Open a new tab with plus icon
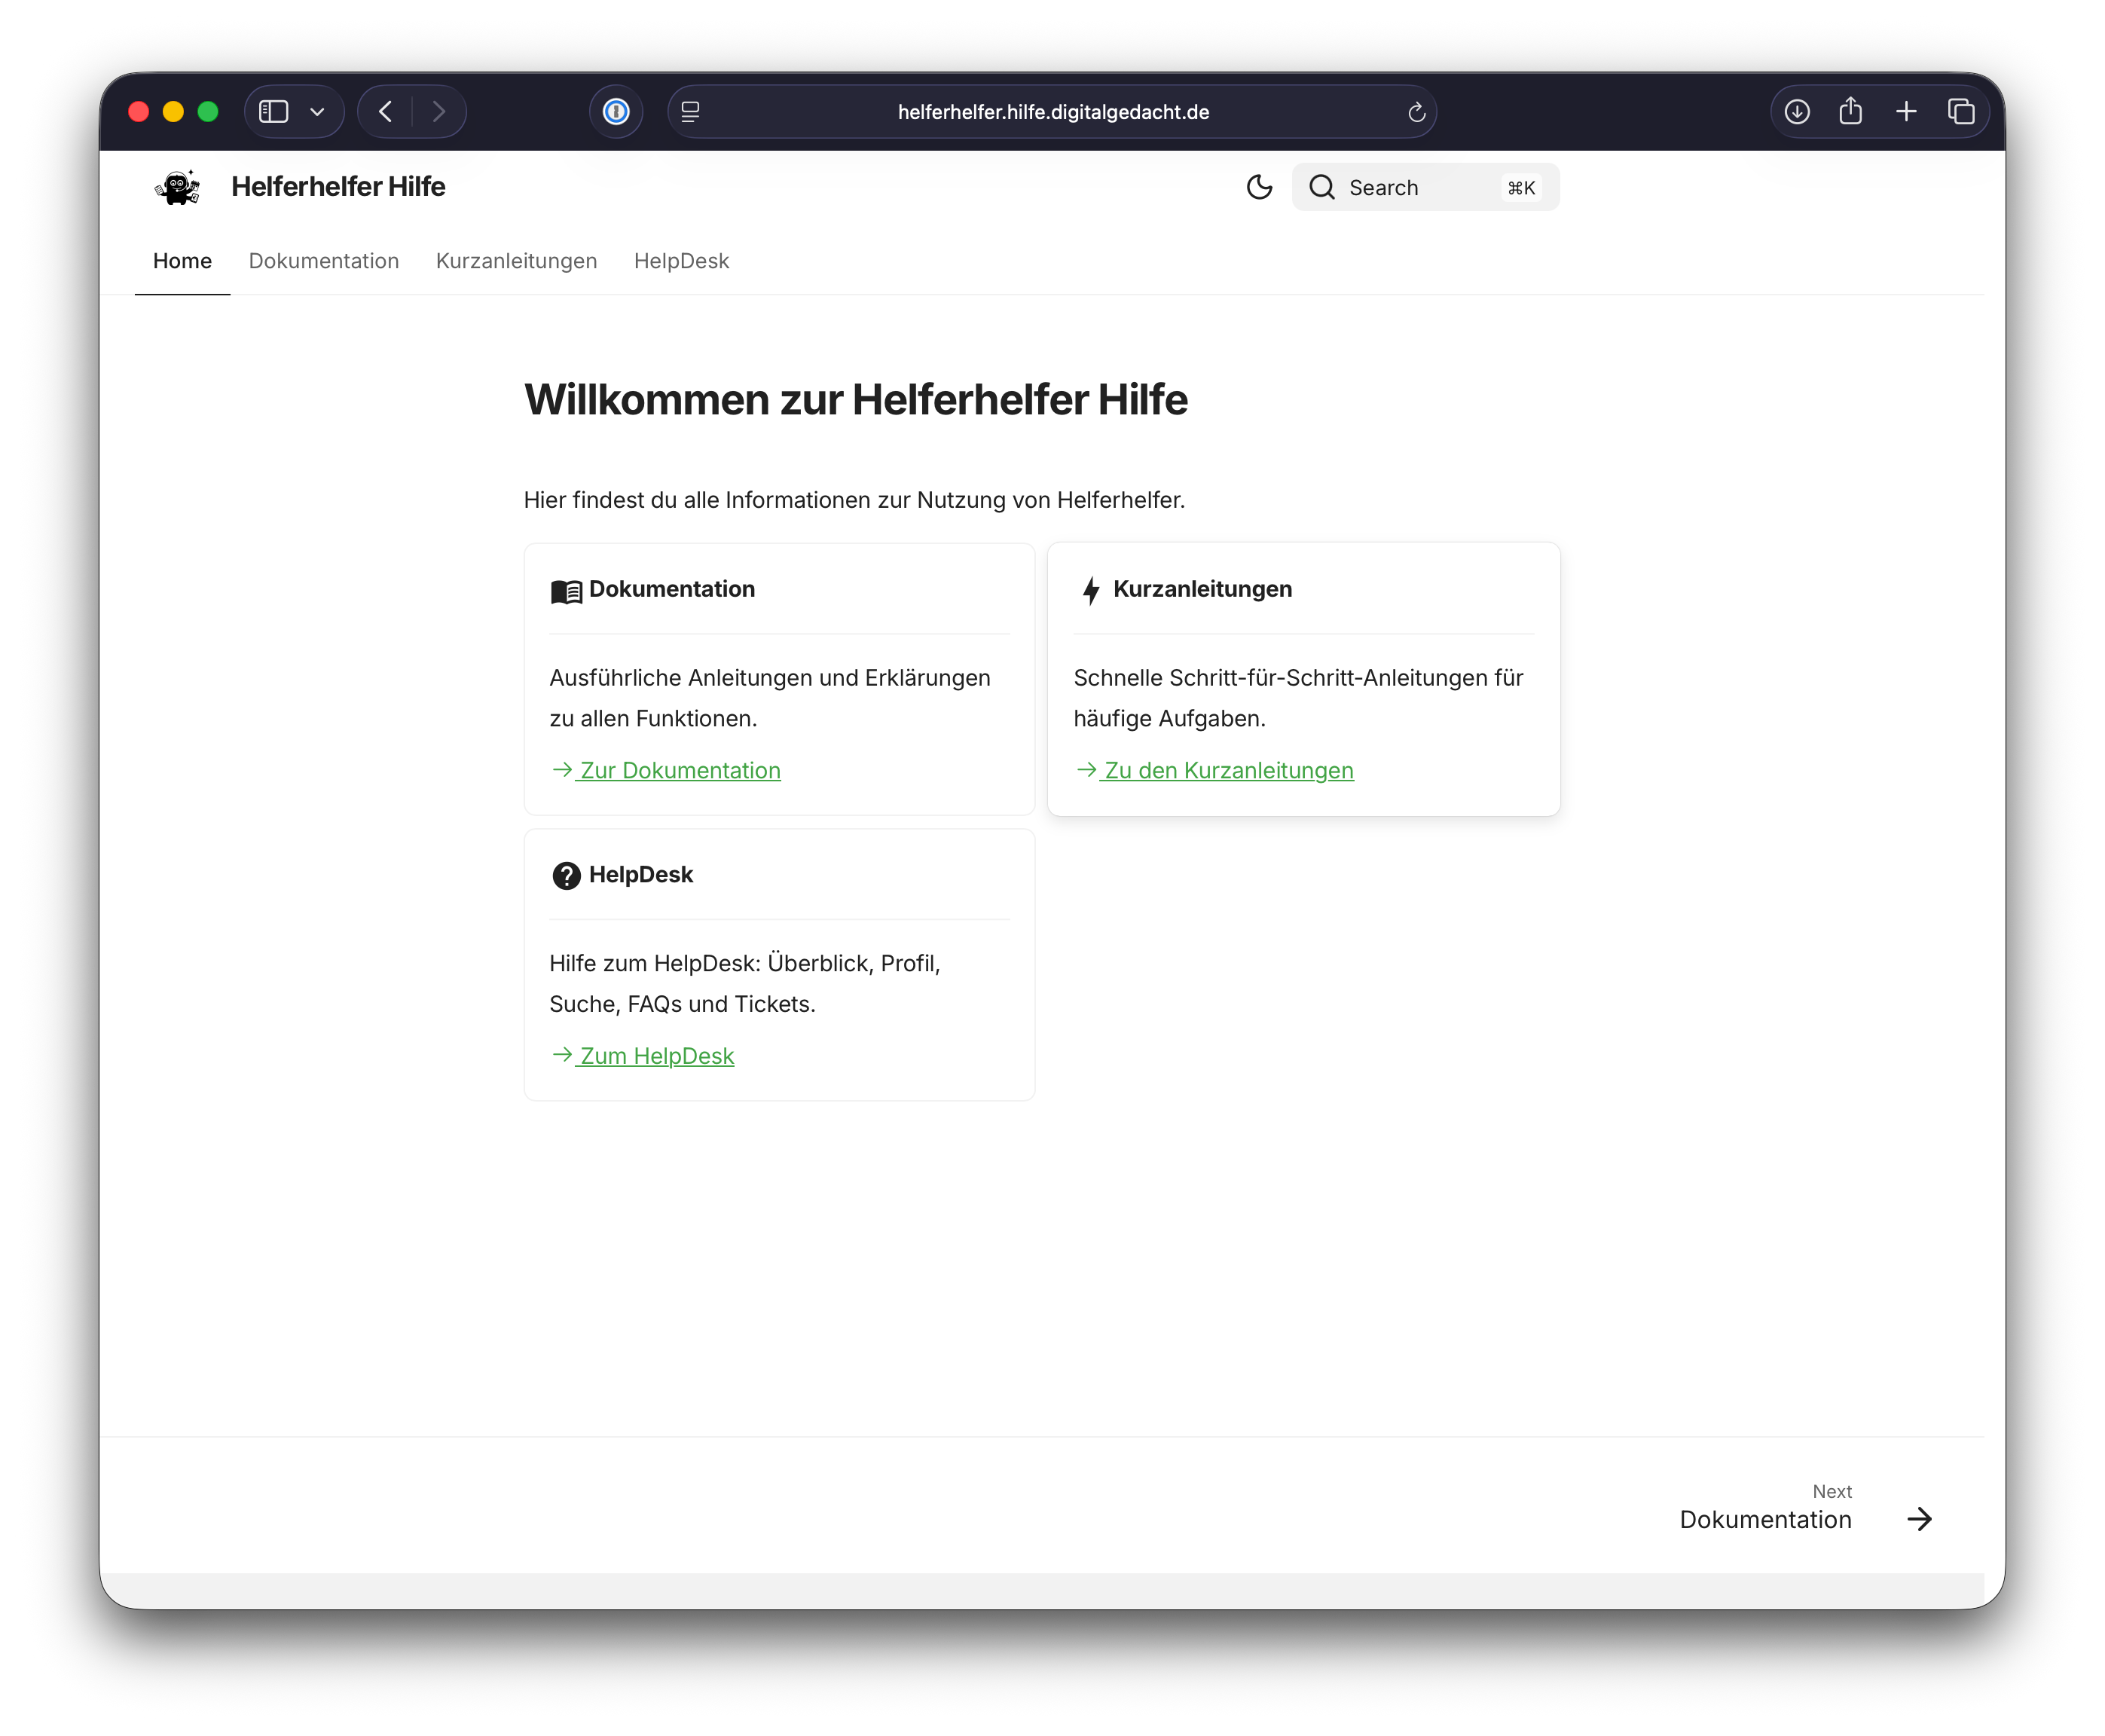The image size is (2105, 1736). click(1905, 111)
